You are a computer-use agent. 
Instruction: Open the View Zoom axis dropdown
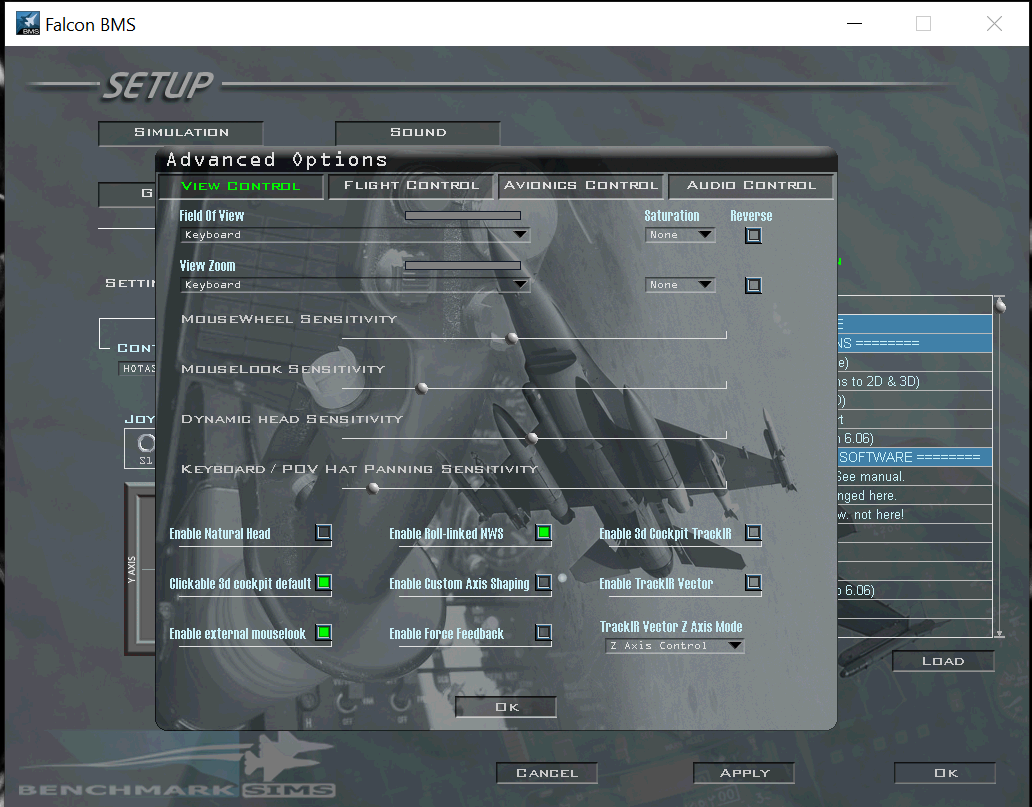click(355, 285)
